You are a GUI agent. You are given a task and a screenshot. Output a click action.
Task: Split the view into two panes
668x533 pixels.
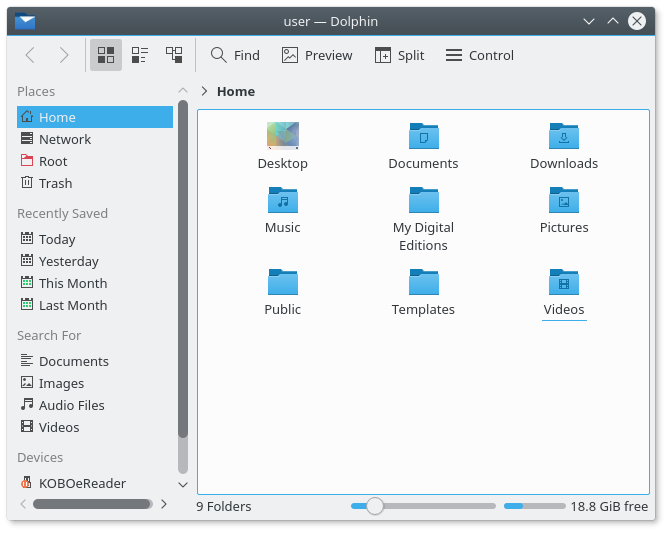(399, 55)
